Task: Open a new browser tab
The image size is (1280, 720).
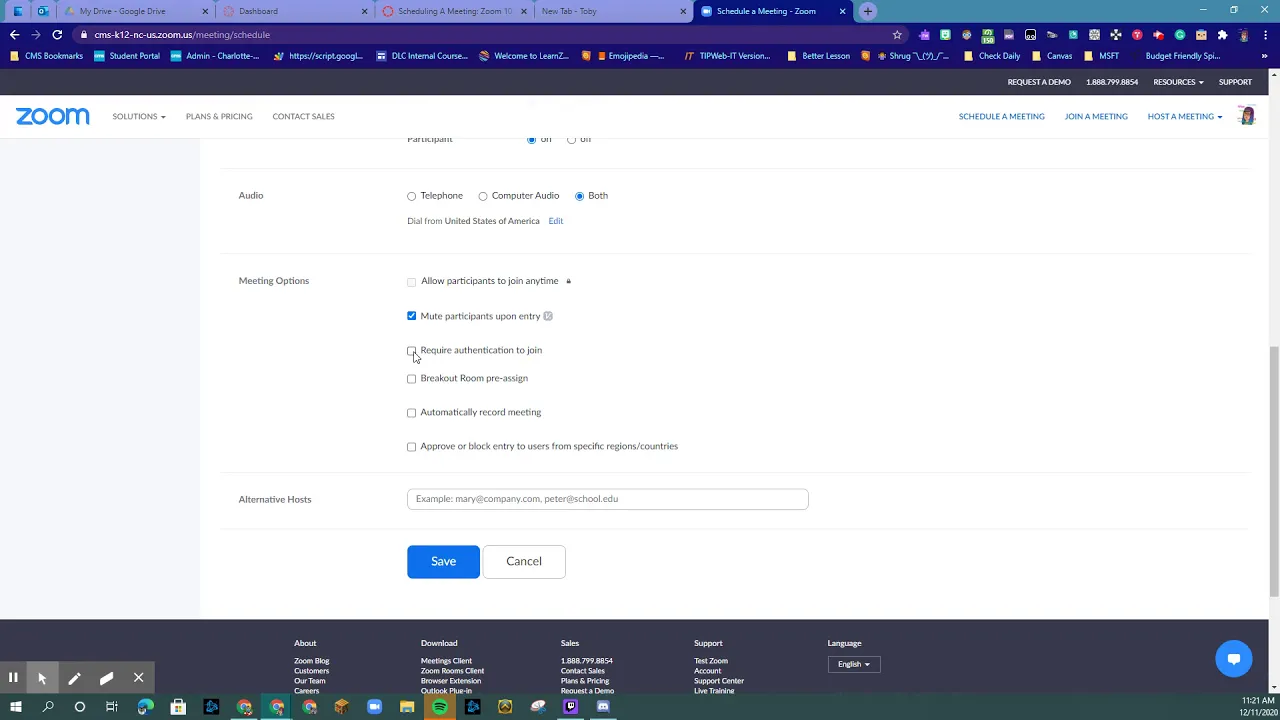Action: point(868,11)
